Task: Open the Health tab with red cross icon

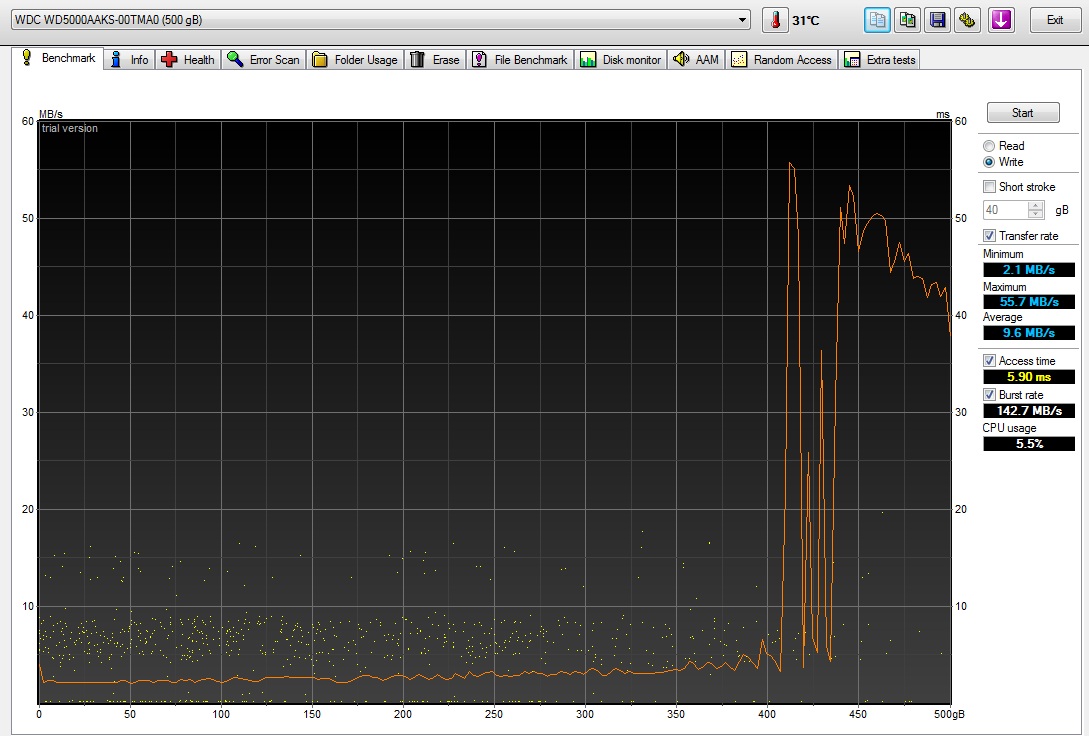Action: point(188,60)
